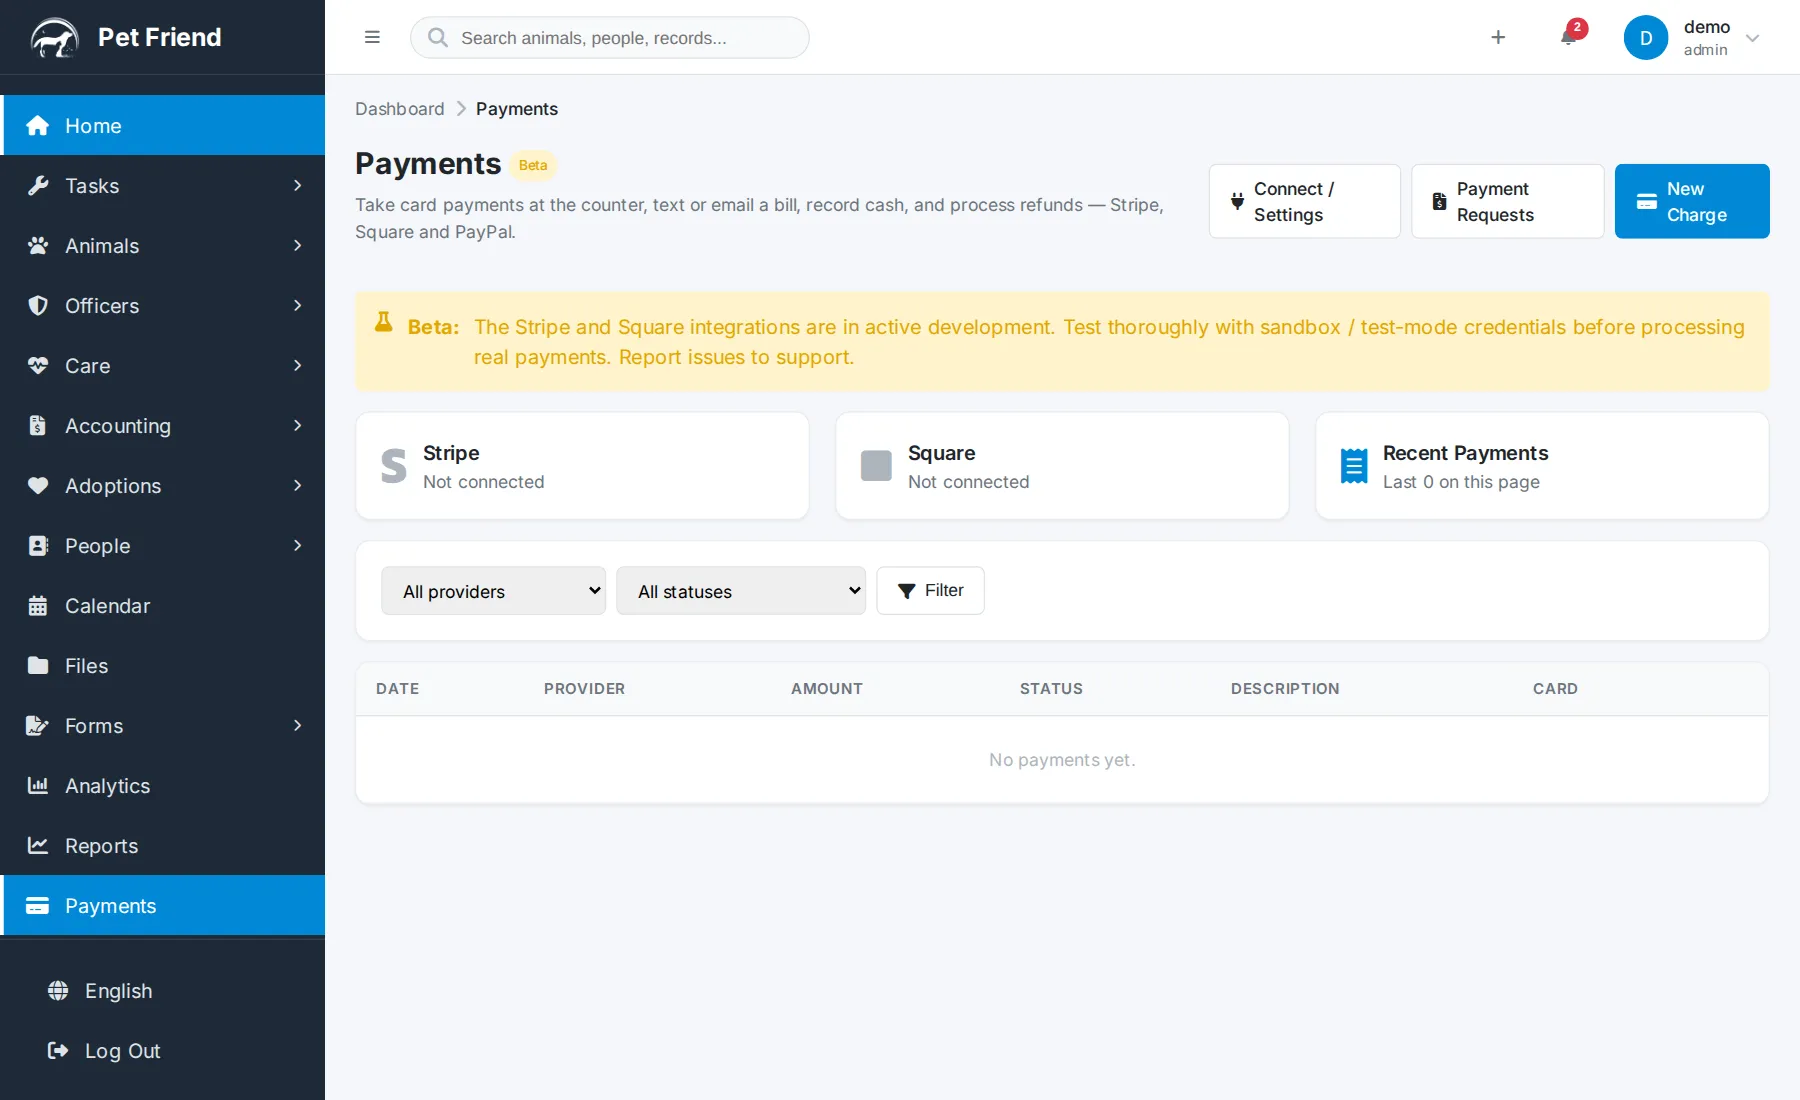Screen dimensions: 1800x1100
Task: Open the notifications bell icon
Action: pos(1568,37)
